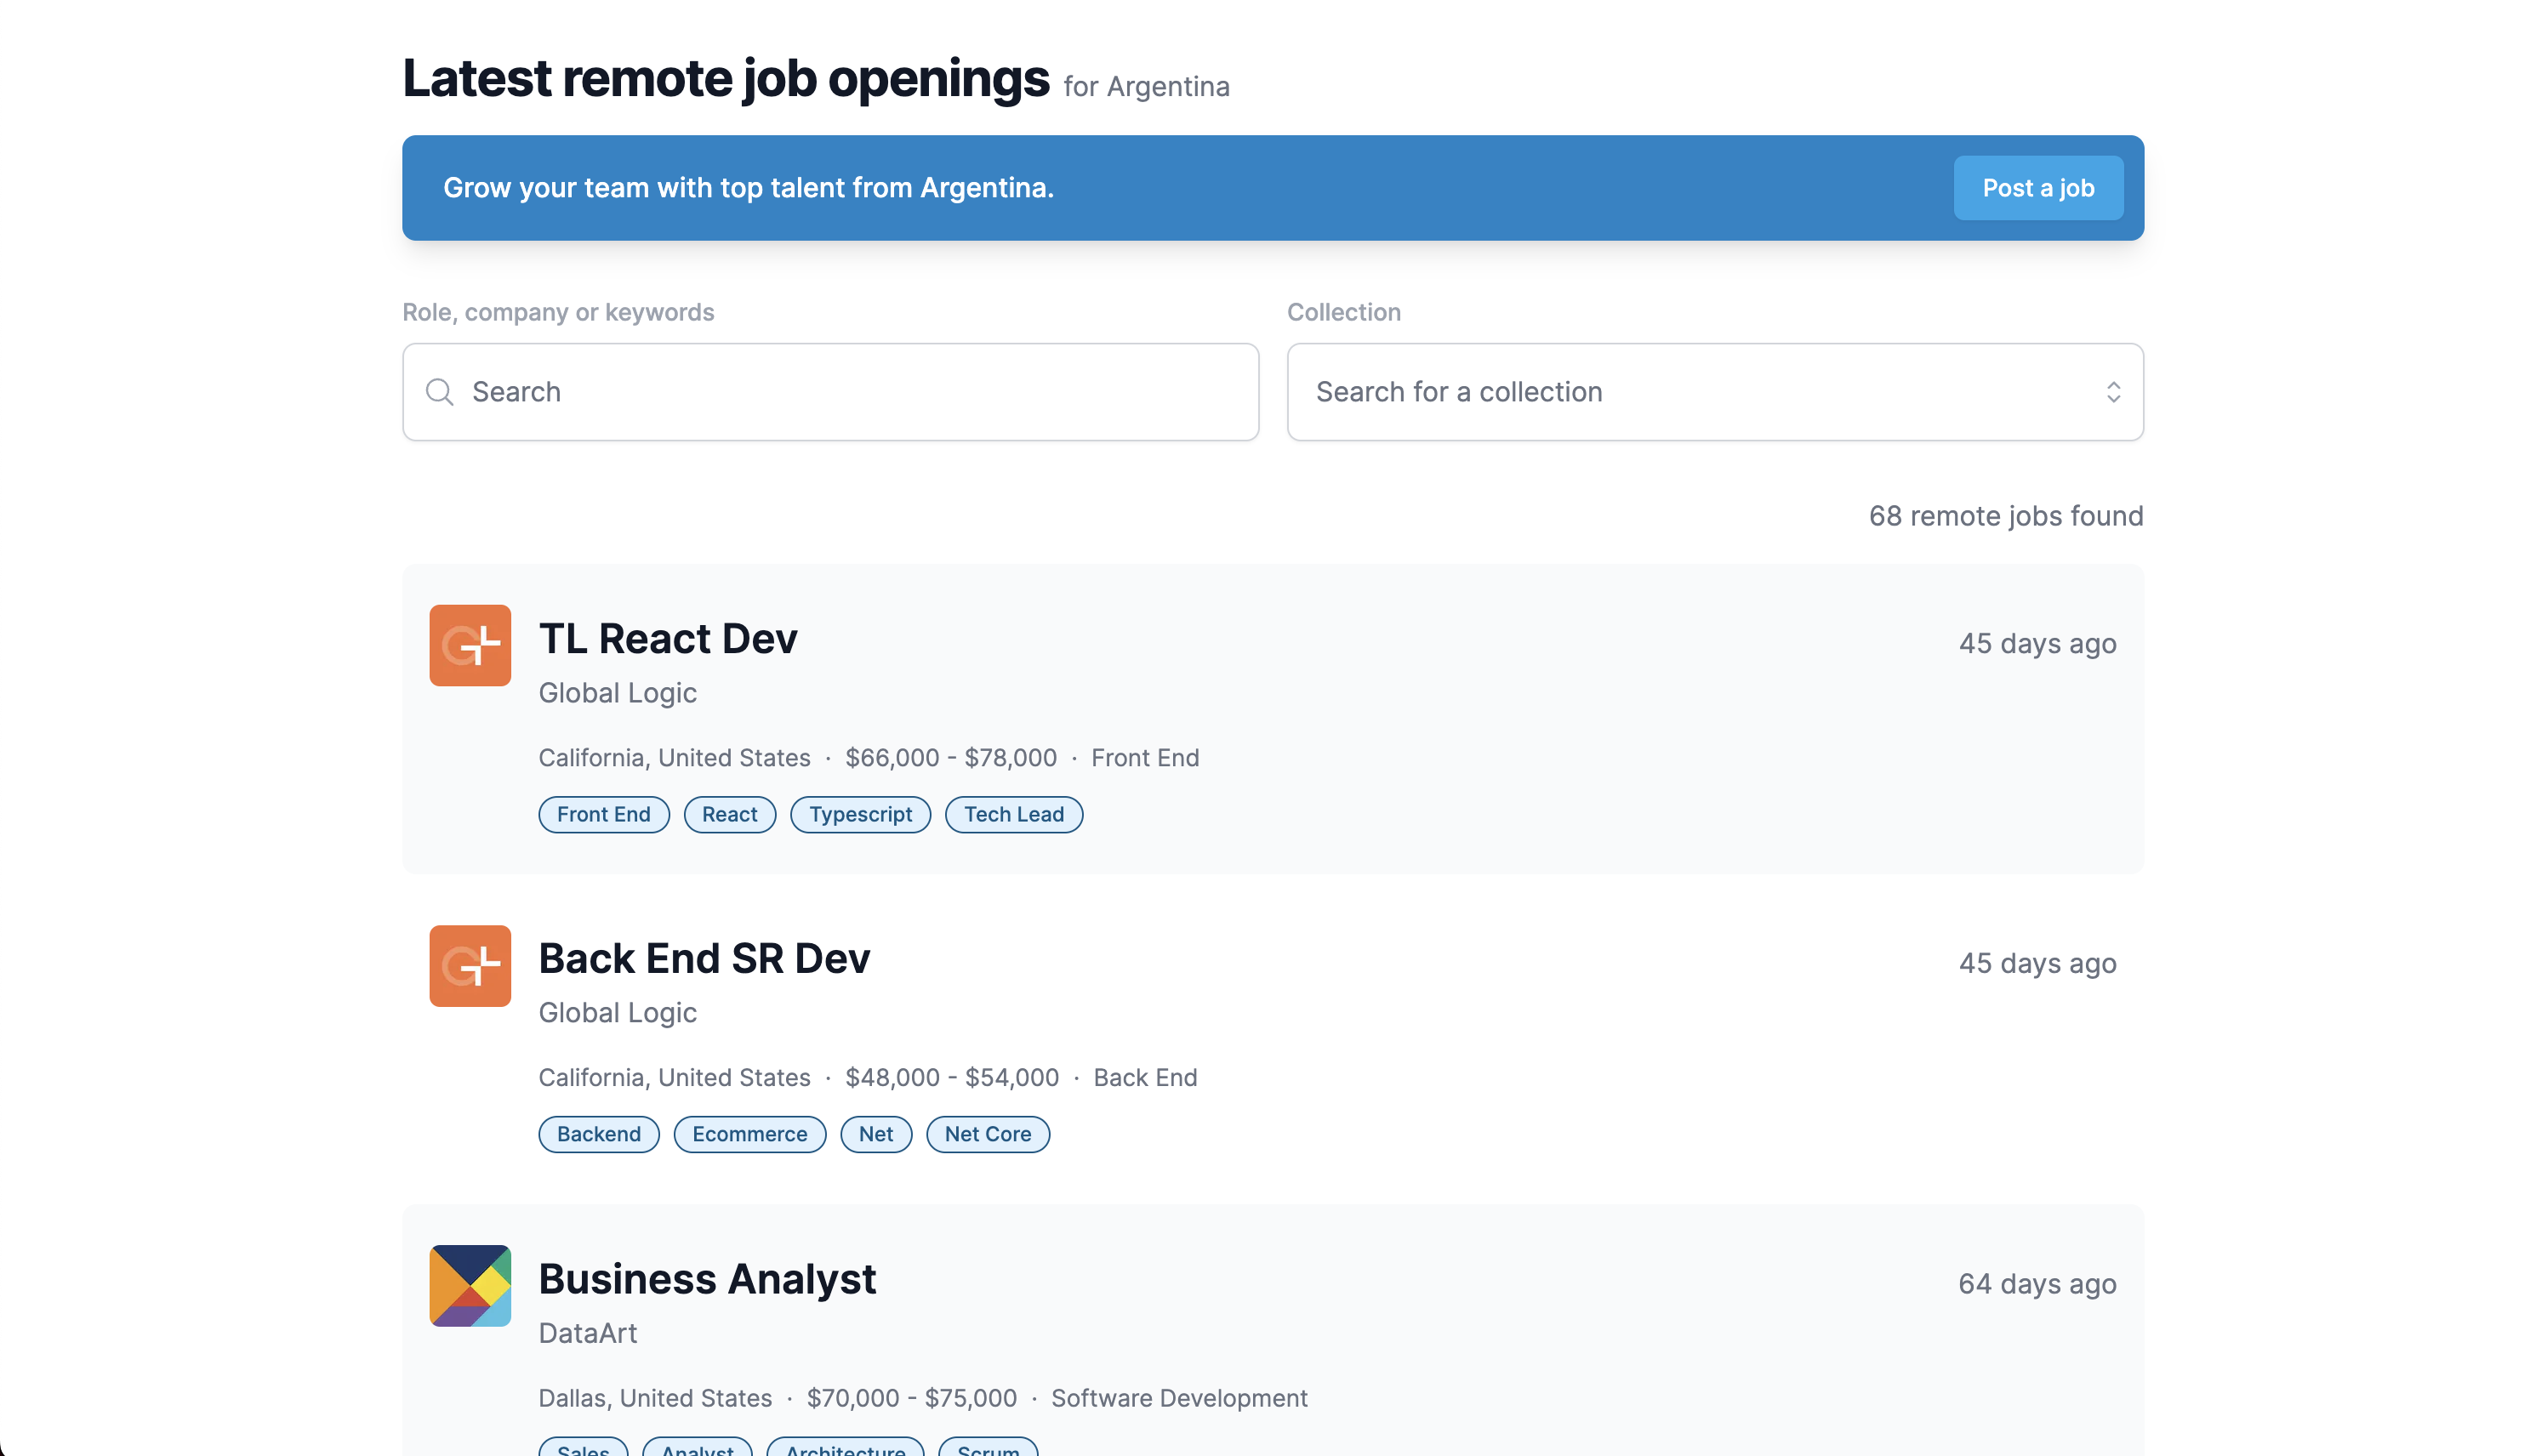The image size is (2547, 1456).
Task: Click the Global Logic logo beside Back End SR Dev
Action: pos(470,965)
